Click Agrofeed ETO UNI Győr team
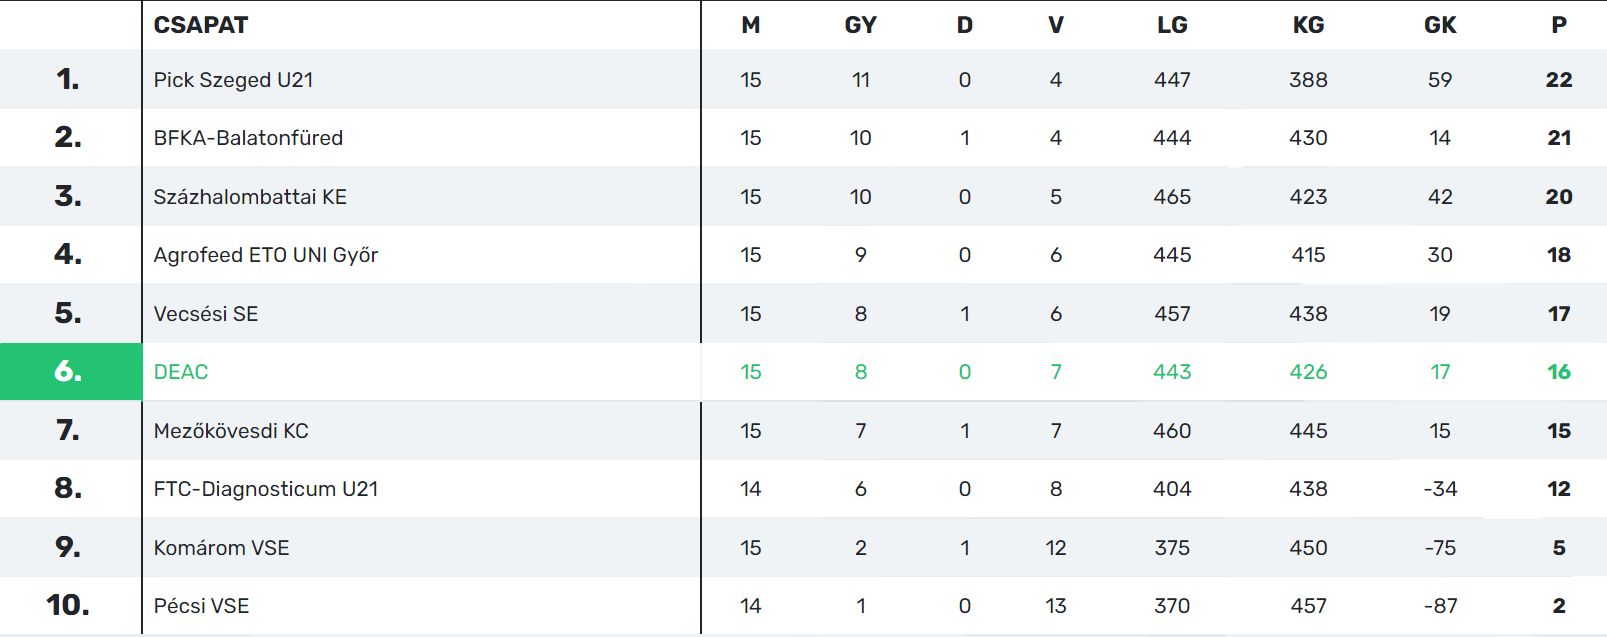The image size is (1607, 637). click(266, 255)
